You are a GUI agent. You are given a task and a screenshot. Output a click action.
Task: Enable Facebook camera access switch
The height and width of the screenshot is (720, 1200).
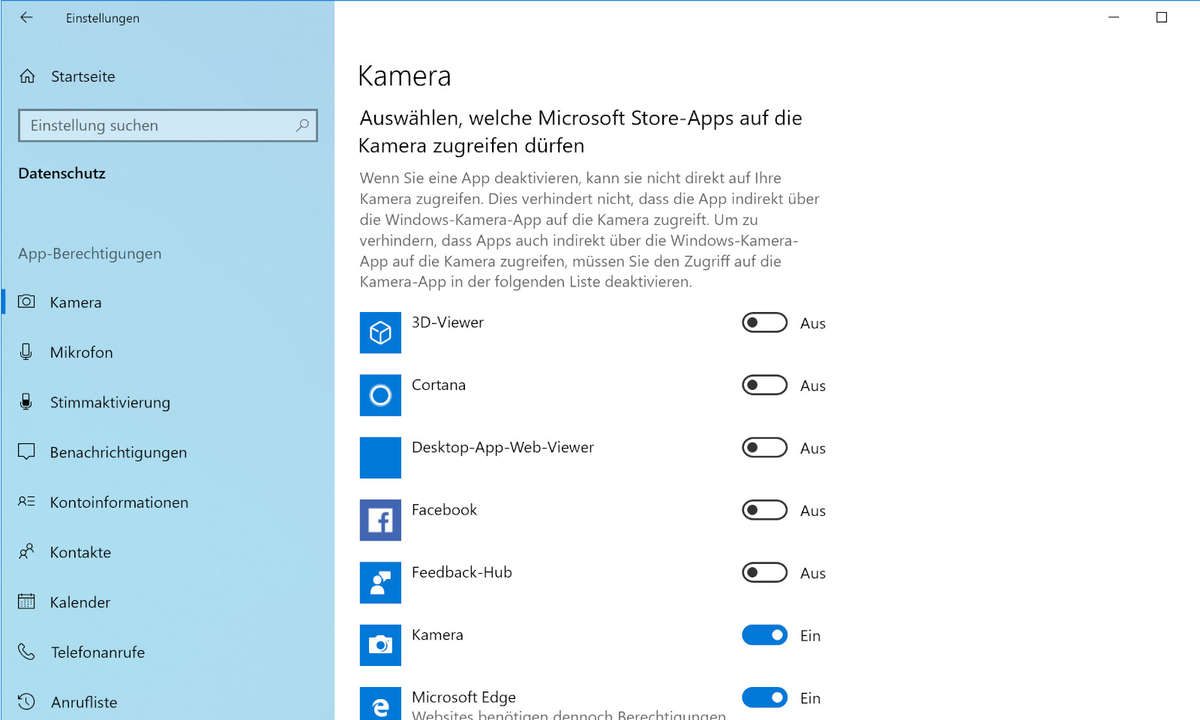click(x=765, y=510)
